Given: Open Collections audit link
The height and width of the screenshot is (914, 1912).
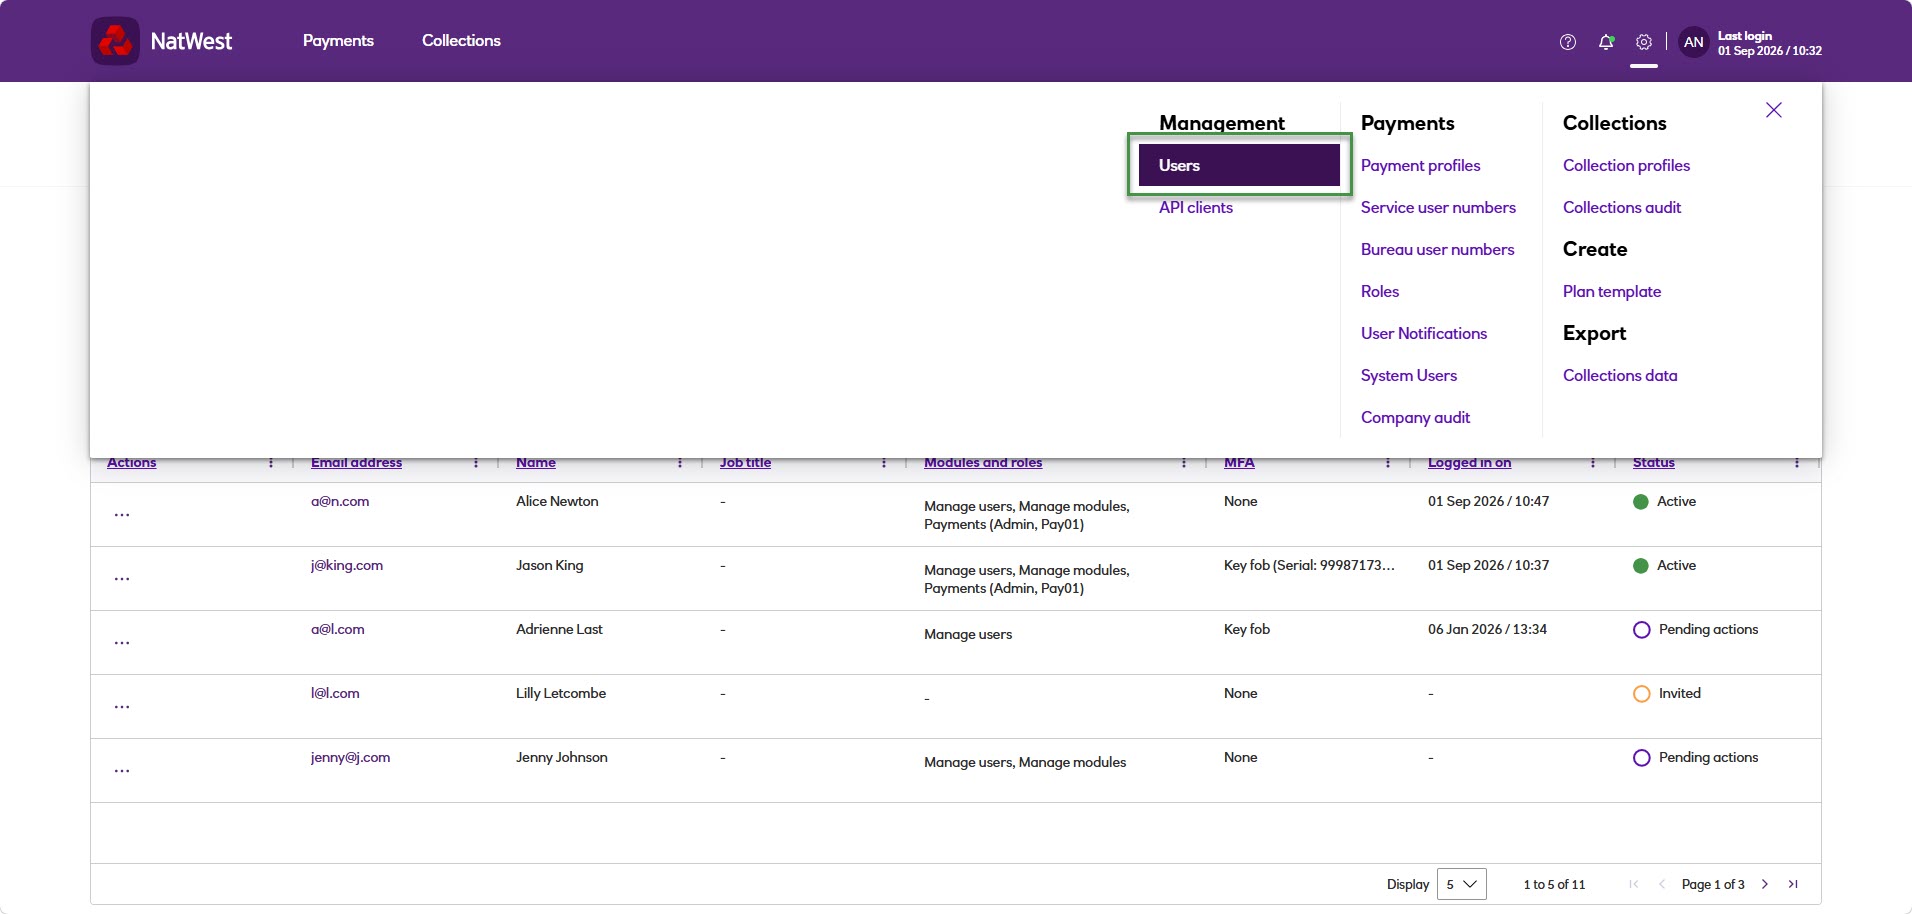Looking at the screenshot, I should point(1622,207).
